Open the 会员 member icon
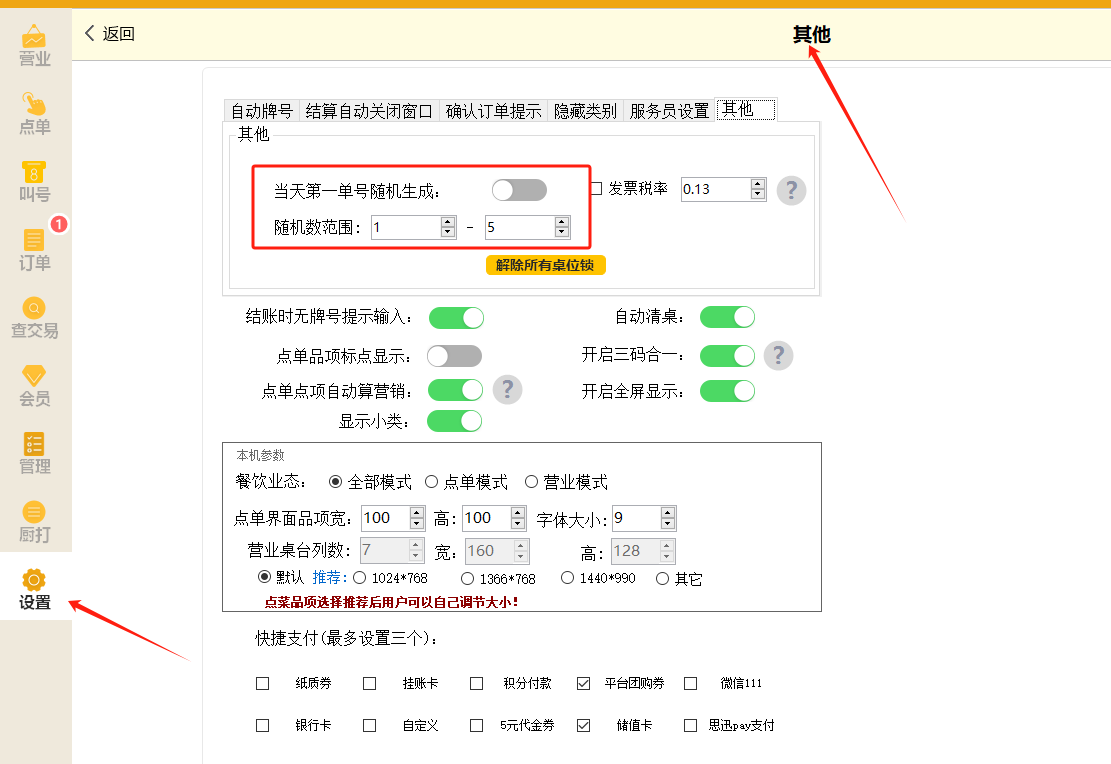1111x764 pixels. click(x=35, y=385)
